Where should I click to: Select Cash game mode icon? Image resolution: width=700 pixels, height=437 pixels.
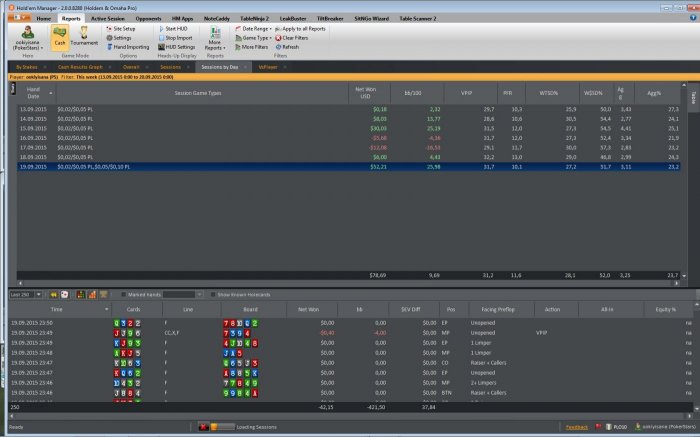[60, 37]
